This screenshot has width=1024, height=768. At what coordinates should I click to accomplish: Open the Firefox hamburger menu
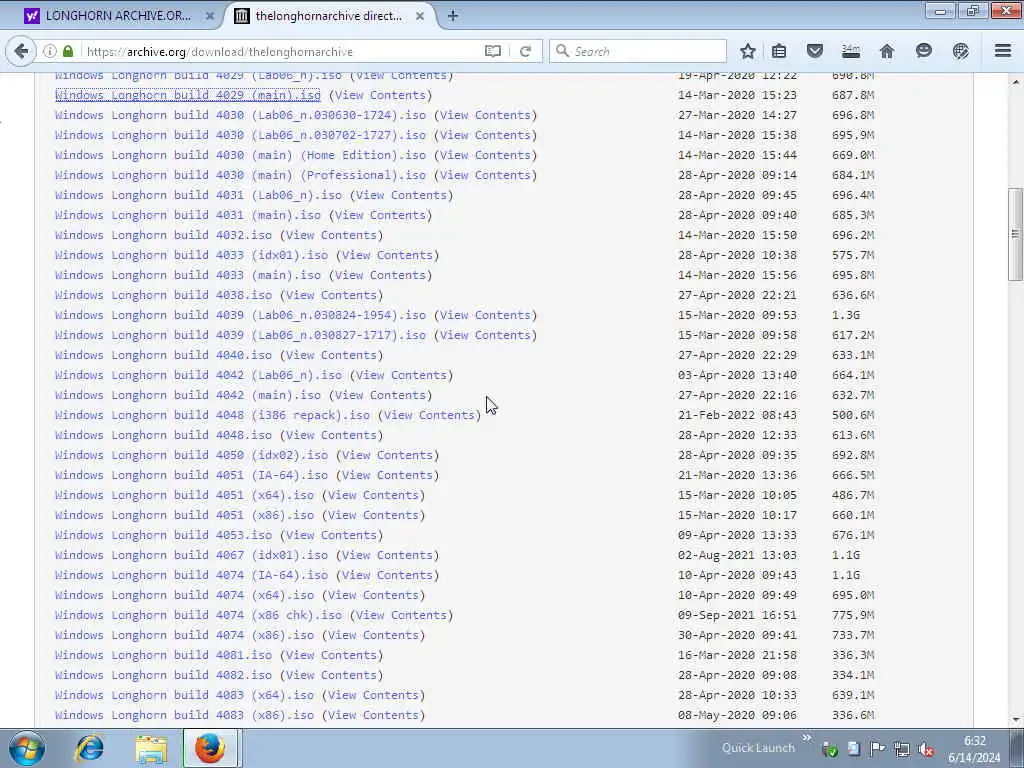[x=1003, y=51]
